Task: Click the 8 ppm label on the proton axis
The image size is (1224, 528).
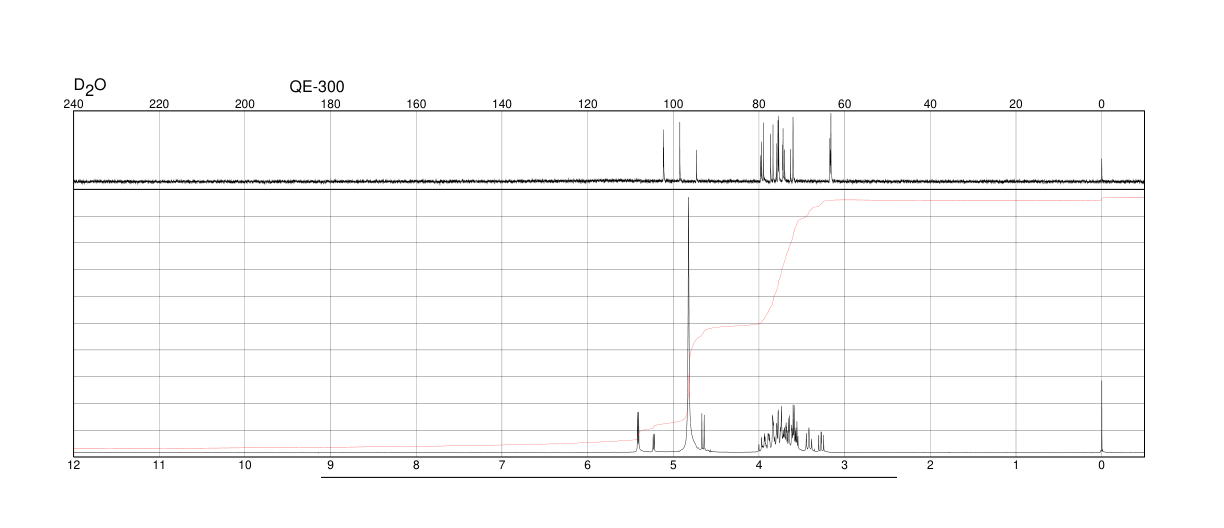Action: [x=416, y=466]
